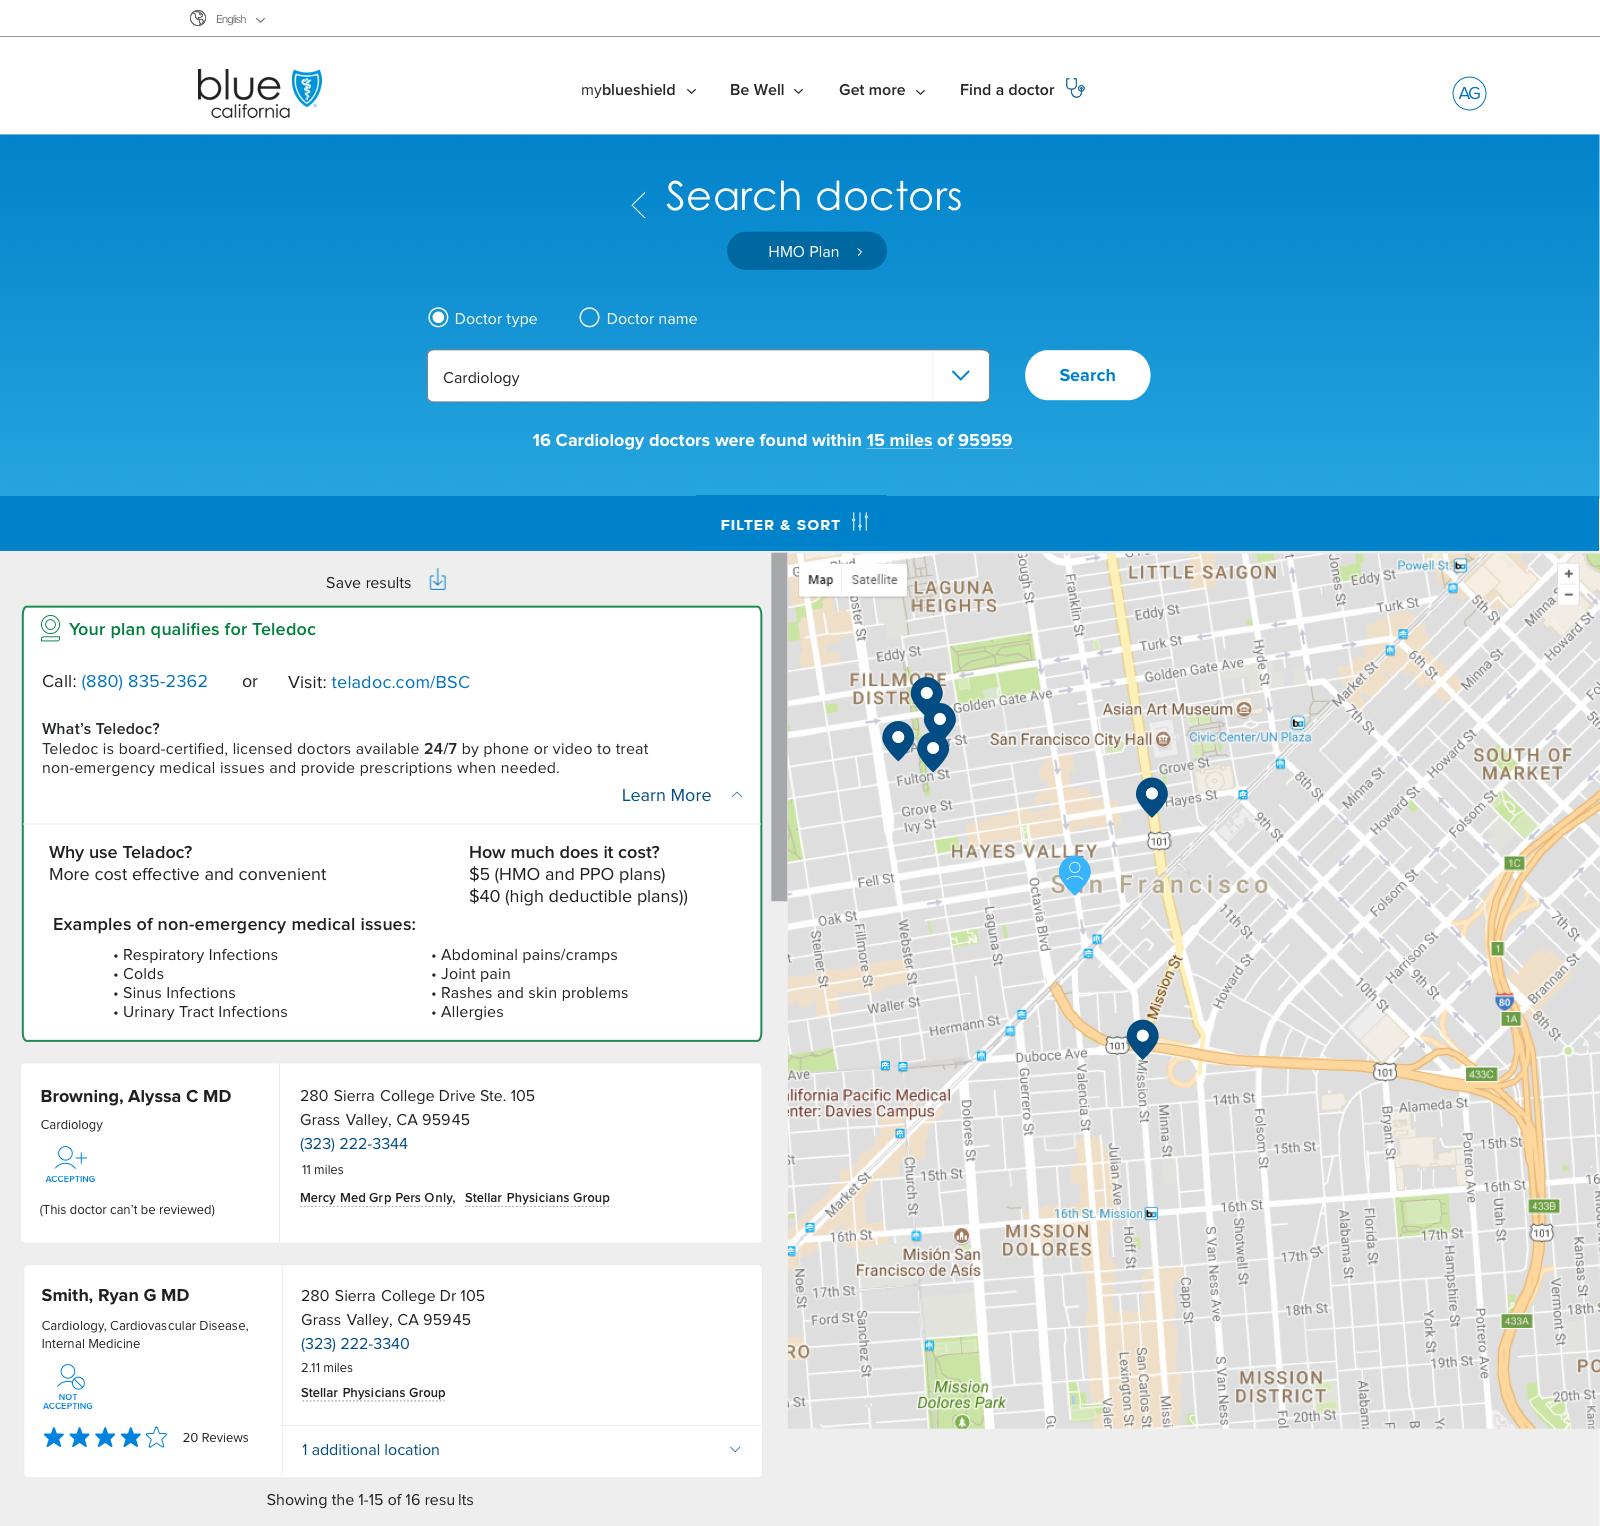Viewport: 1600px width, 1526px height.
Task: Click the Accepting patients icon for Browning
Action: [x=70, y=1164]
